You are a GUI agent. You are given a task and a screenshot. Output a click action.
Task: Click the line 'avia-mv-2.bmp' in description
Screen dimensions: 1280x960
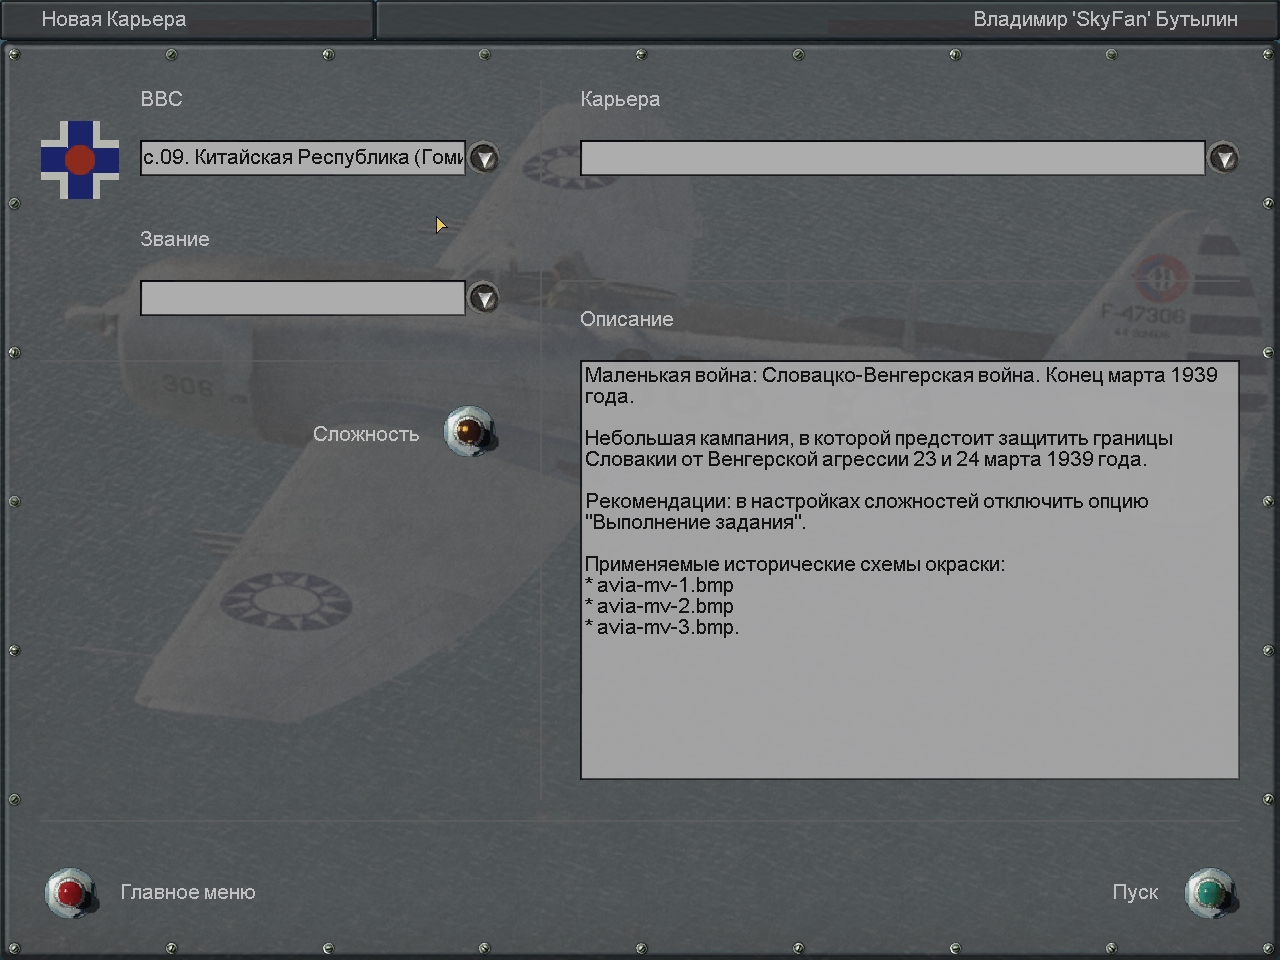click(x=660, y=606)
